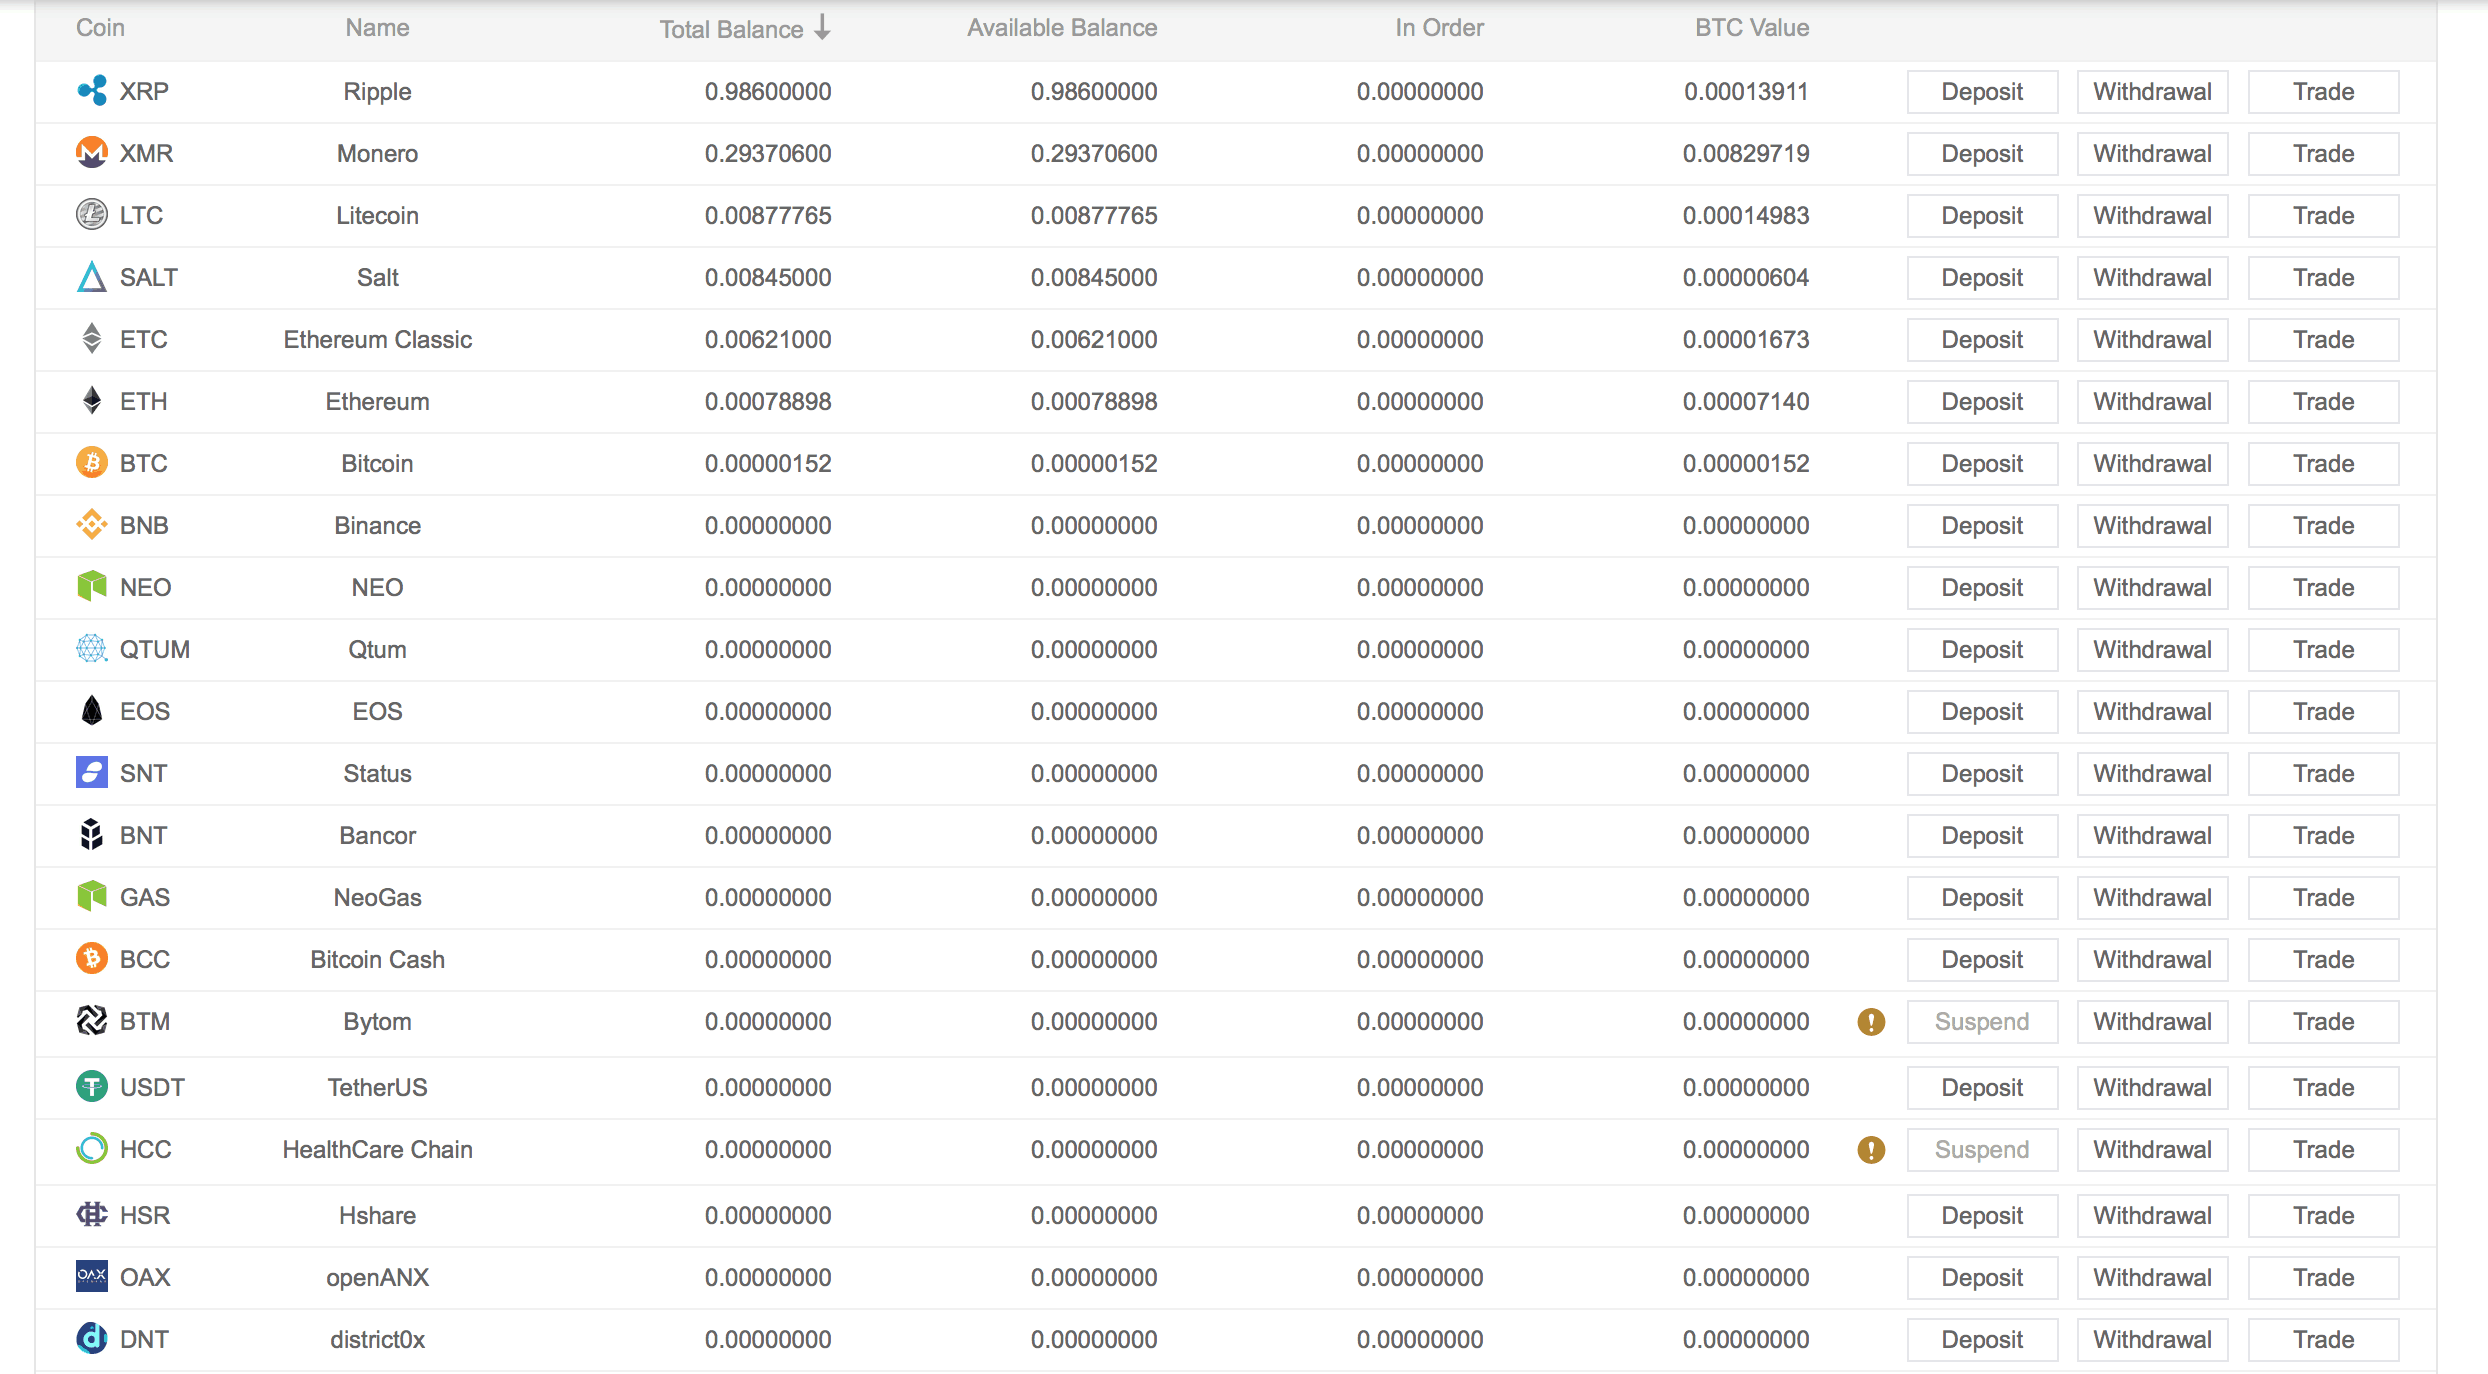Click the openANX OAX coin icon
The image size is (2488, 1374).
(92, 1277)
